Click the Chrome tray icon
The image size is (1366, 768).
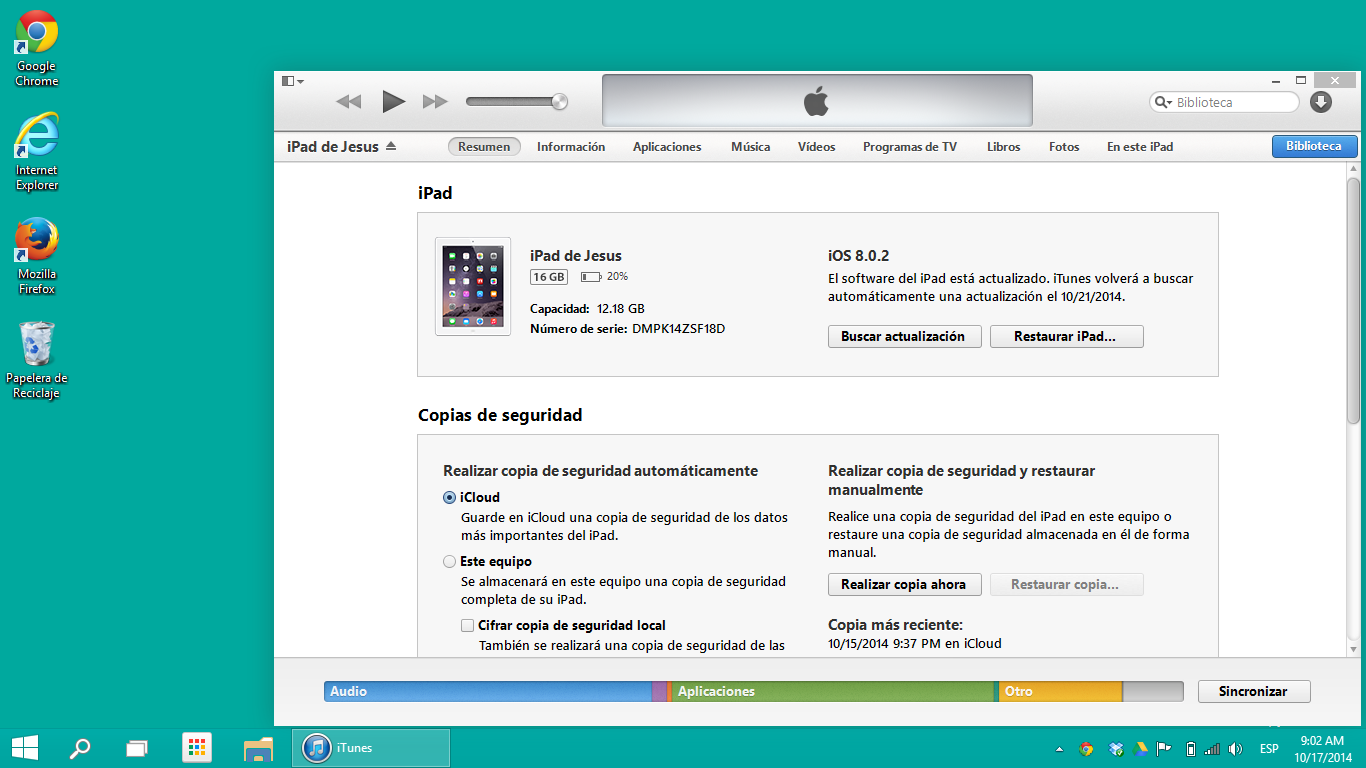pyautogui.click(x=1086, y=748)
